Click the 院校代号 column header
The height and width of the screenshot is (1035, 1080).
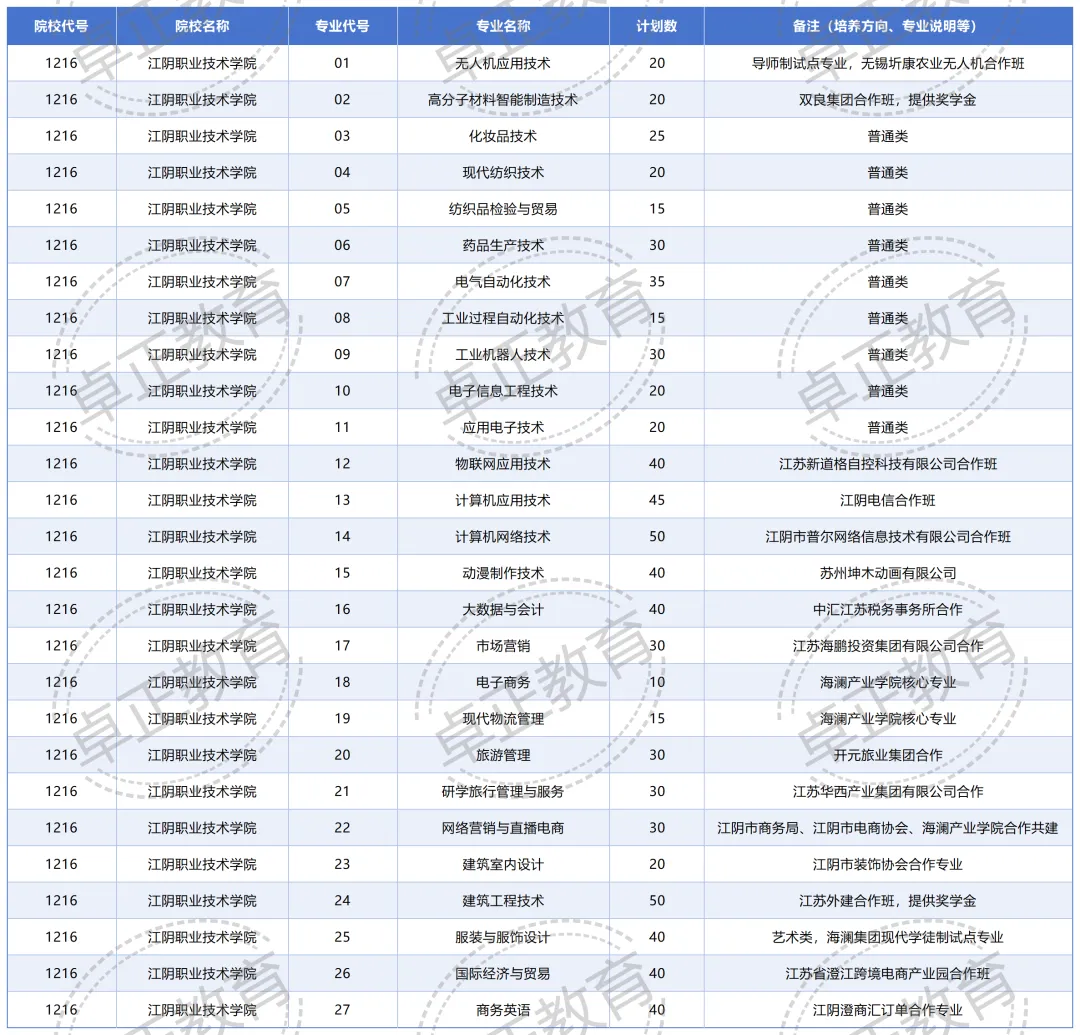61,26
